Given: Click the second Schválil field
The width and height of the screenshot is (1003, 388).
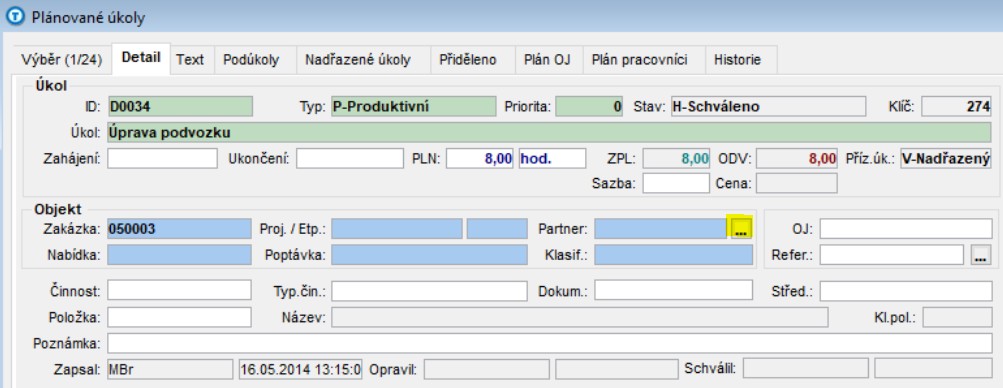Looking at the screenshot, I should [933, 369].
